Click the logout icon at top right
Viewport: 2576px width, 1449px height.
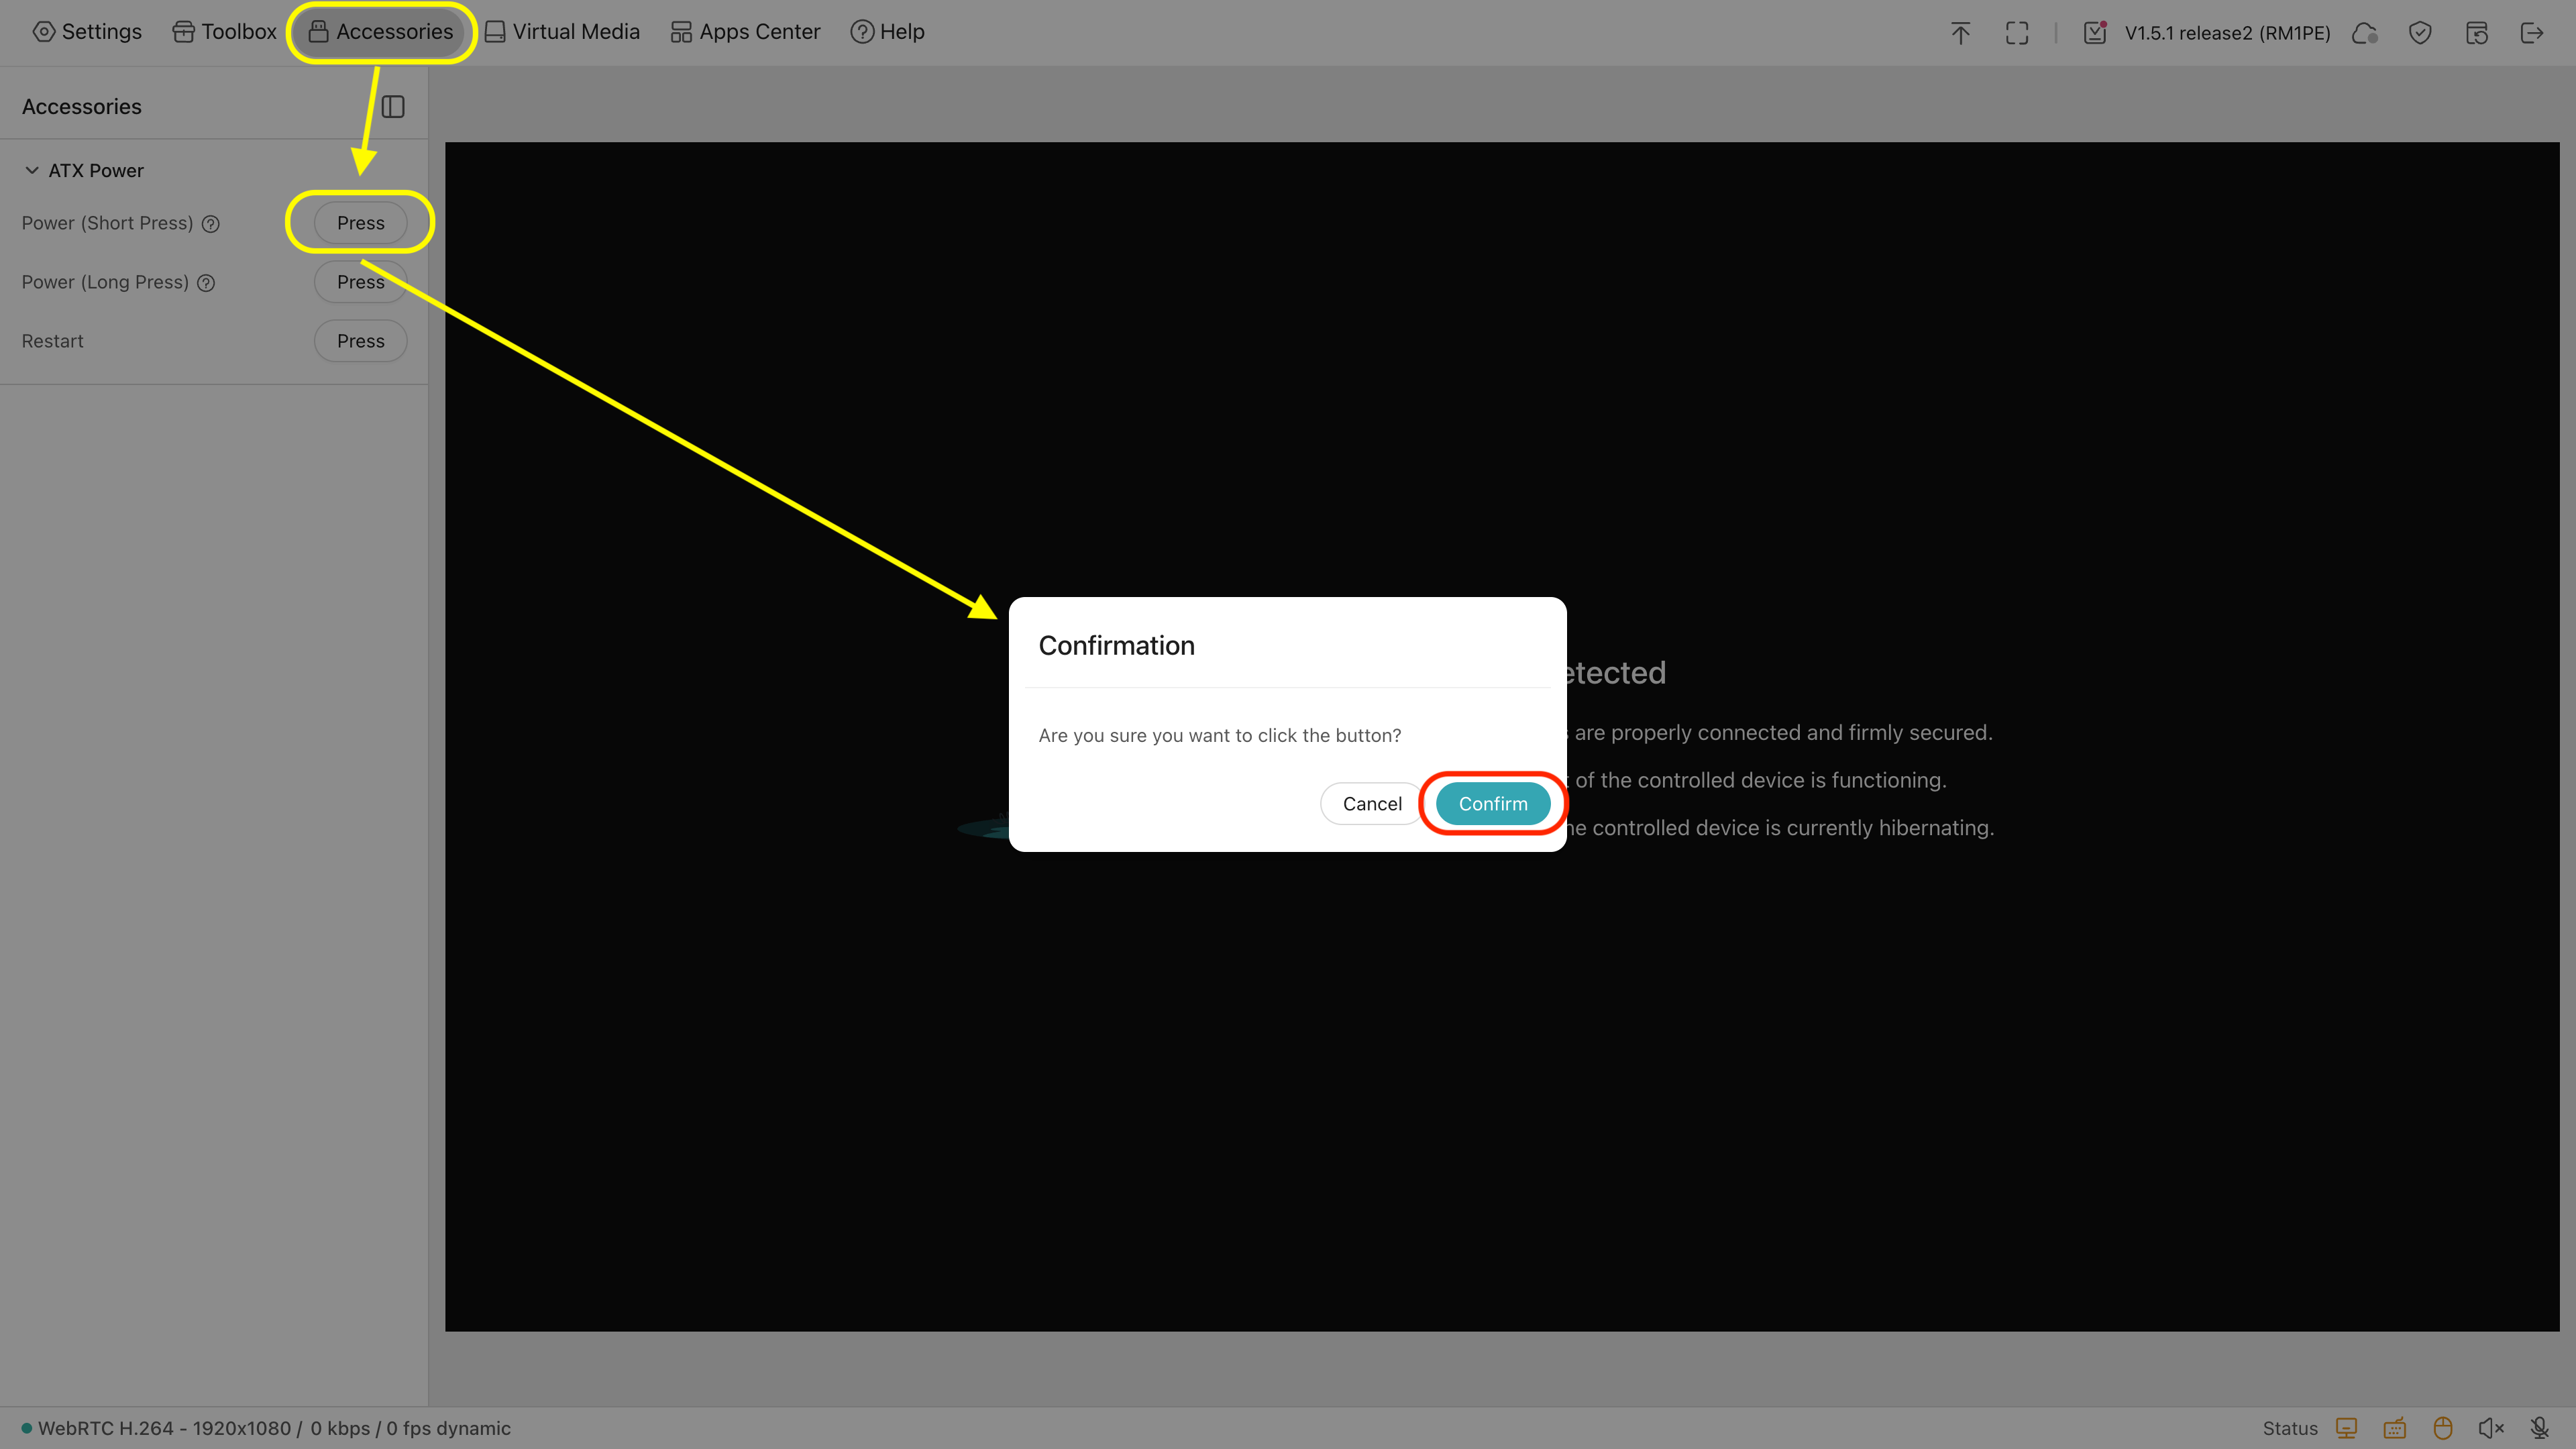tap(2531, 33)
